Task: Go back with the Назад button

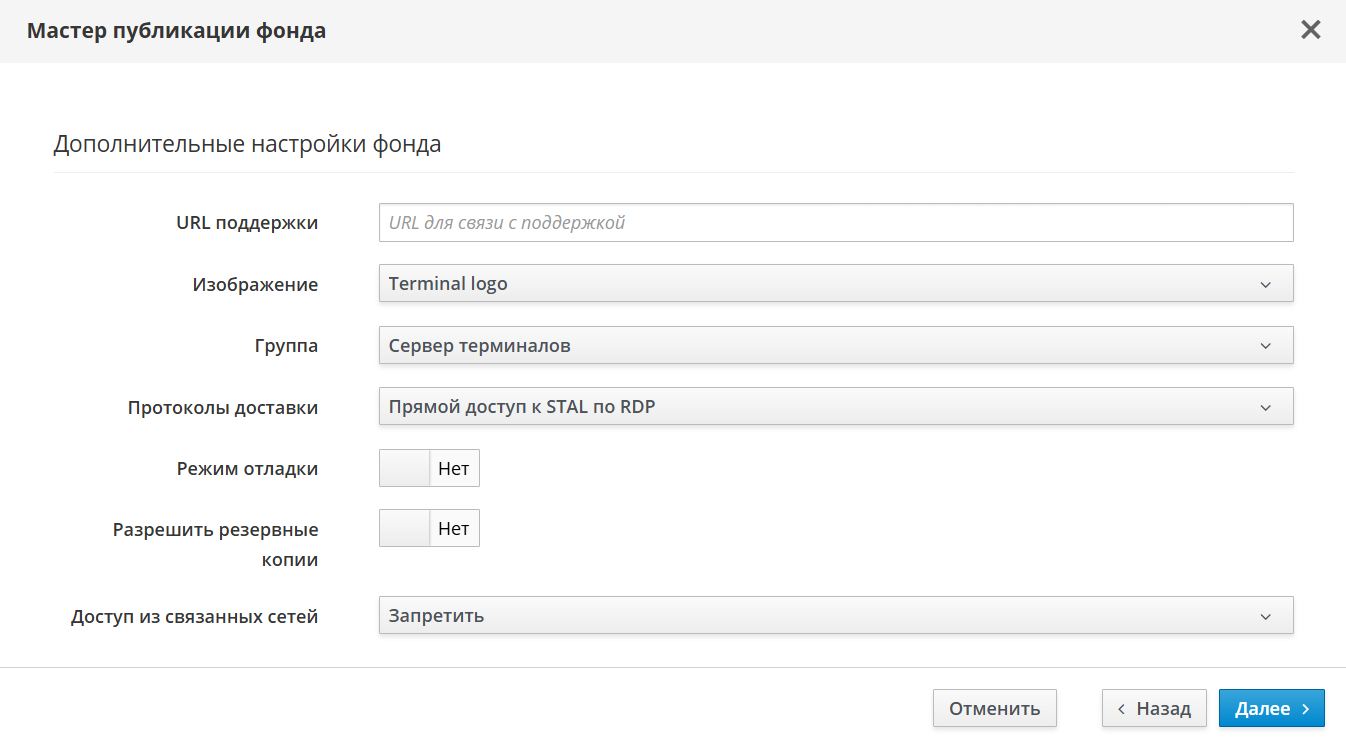Action: pos(1154,709)
